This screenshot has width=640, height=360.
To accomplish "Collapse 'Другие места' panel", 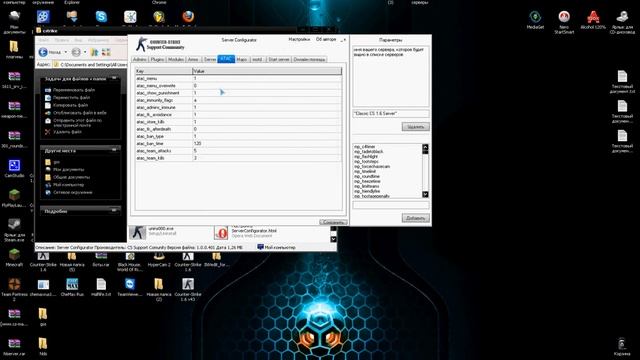I will [114, 150].
